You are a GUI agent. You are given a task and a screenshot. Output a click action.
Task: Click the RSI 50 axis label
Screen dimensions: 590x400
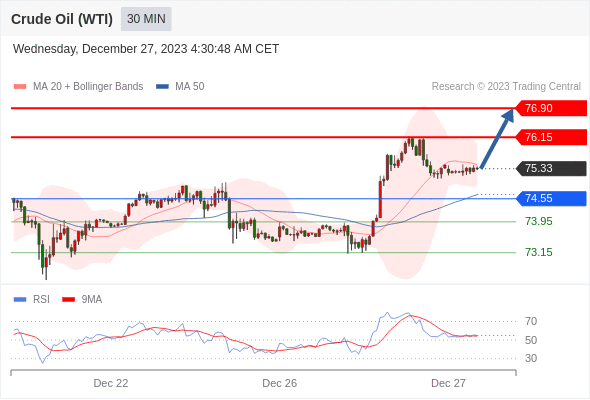click(x=531, y=340)
